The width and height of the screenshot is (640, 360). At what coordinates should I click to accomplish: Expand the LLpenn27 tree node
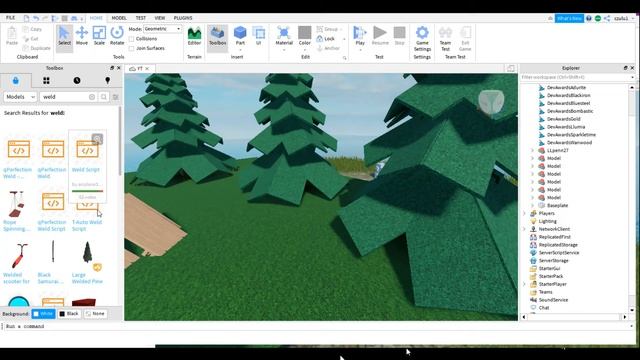pos(533,150)
